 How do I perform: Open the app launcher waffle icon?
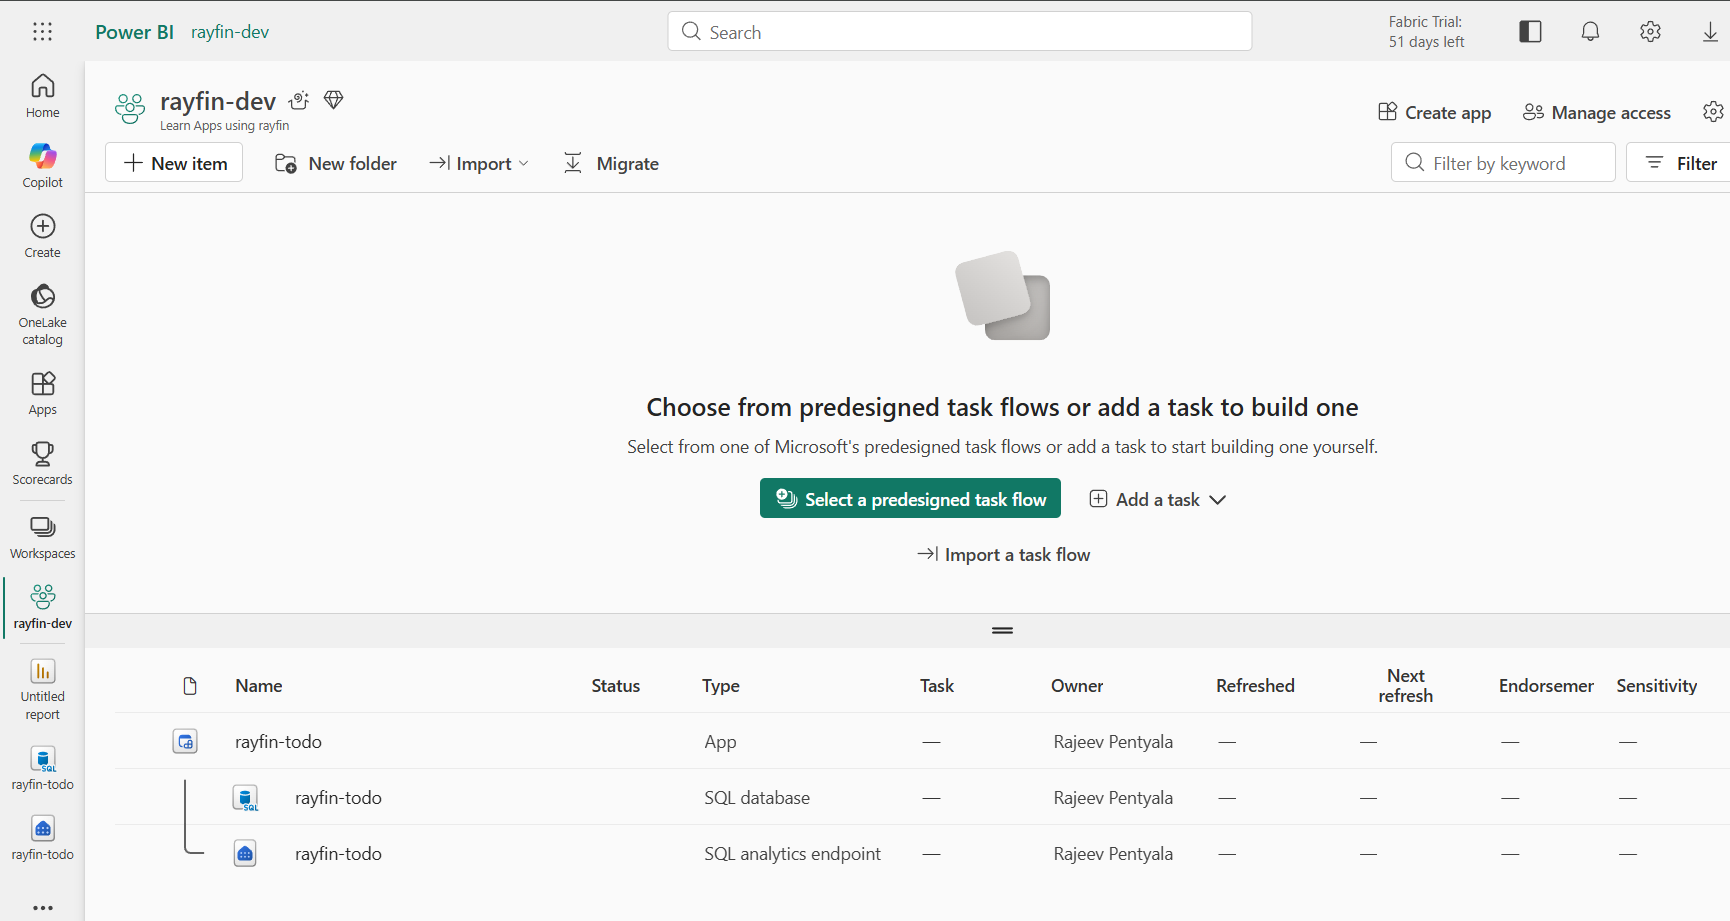click(42, 32)
